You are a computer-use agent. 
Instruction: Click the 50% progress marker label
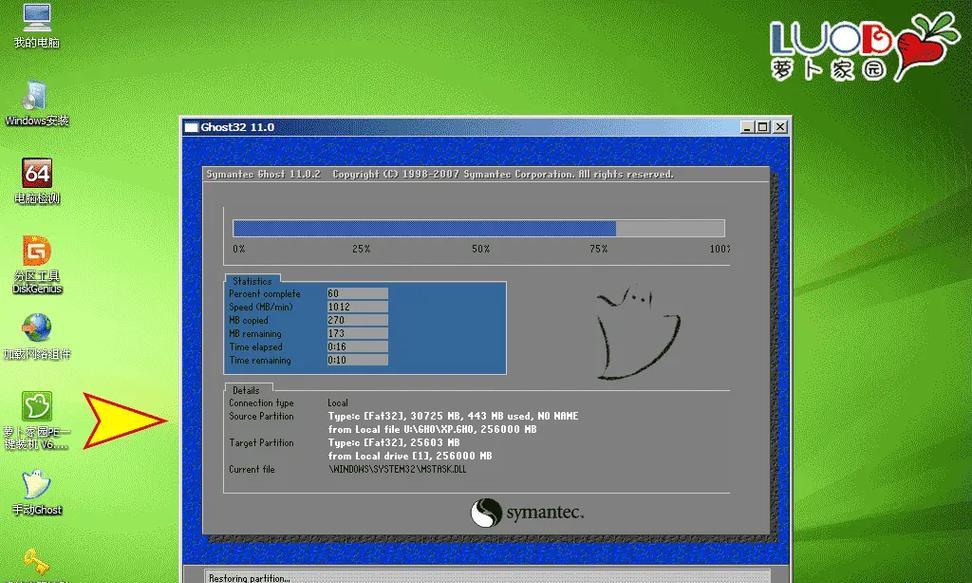(x=481, y=249)
